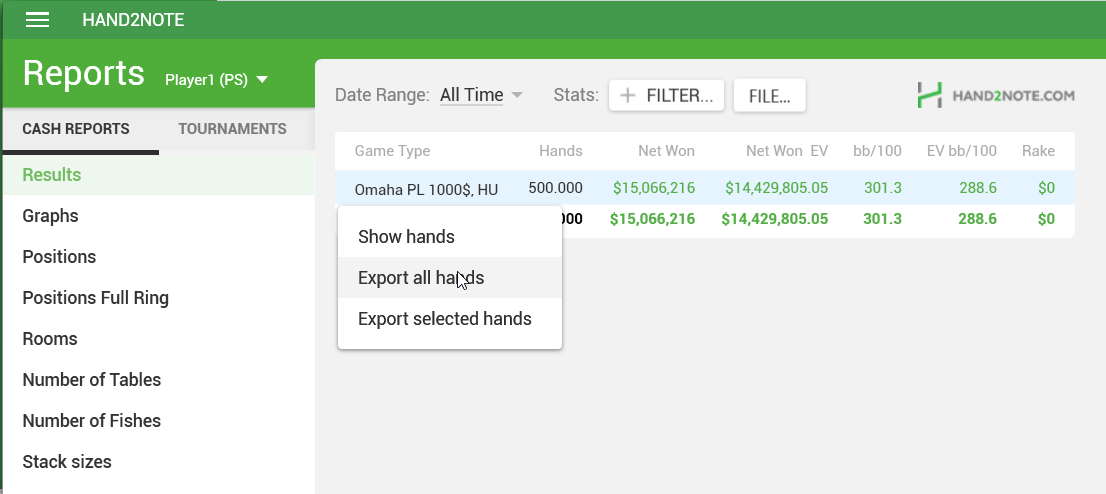The width and height of the screenshot is (1106, 494).
Task: Choose Export all hands menu entry
Action: tap(421, 278)
